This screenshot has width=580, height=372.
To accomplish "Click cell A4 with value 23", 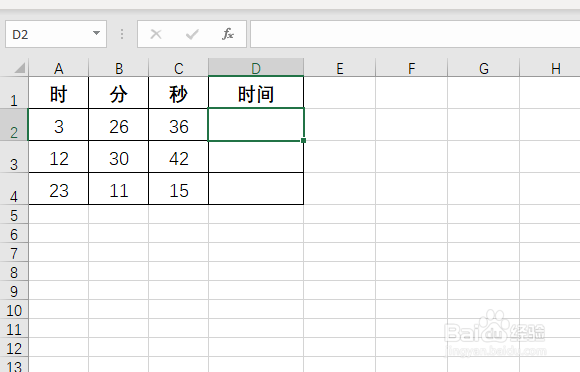I will point(58,189).
